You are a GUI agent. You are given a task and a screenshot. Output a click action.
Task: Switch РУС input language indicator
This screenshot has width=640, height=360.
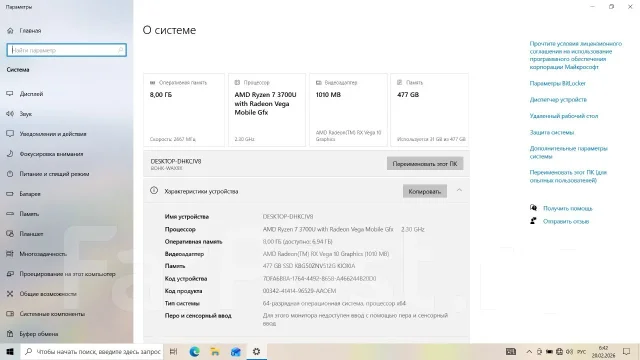(x=582, y=351)
